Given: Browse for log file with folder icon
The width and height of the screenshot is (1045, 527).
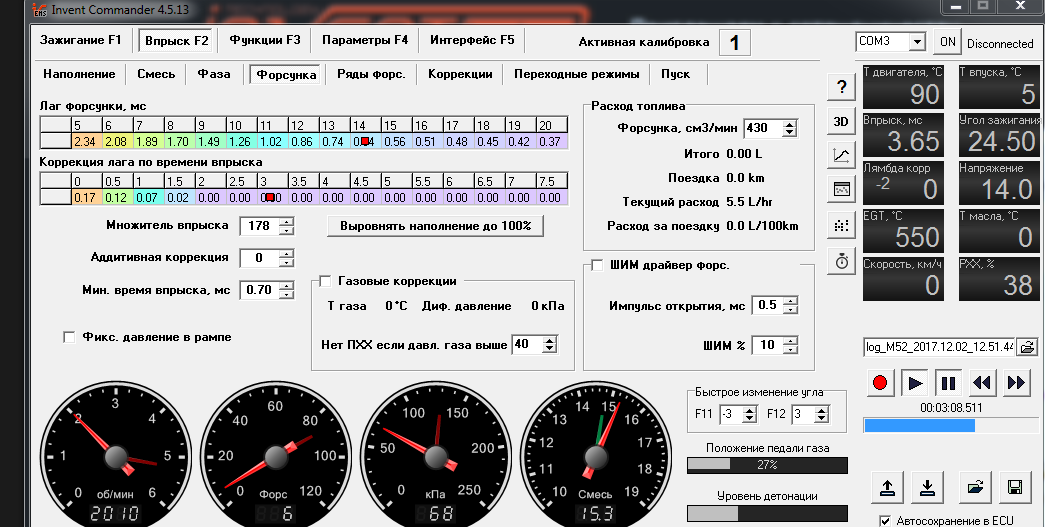Looking at the screenshot, I should 1028,346.
